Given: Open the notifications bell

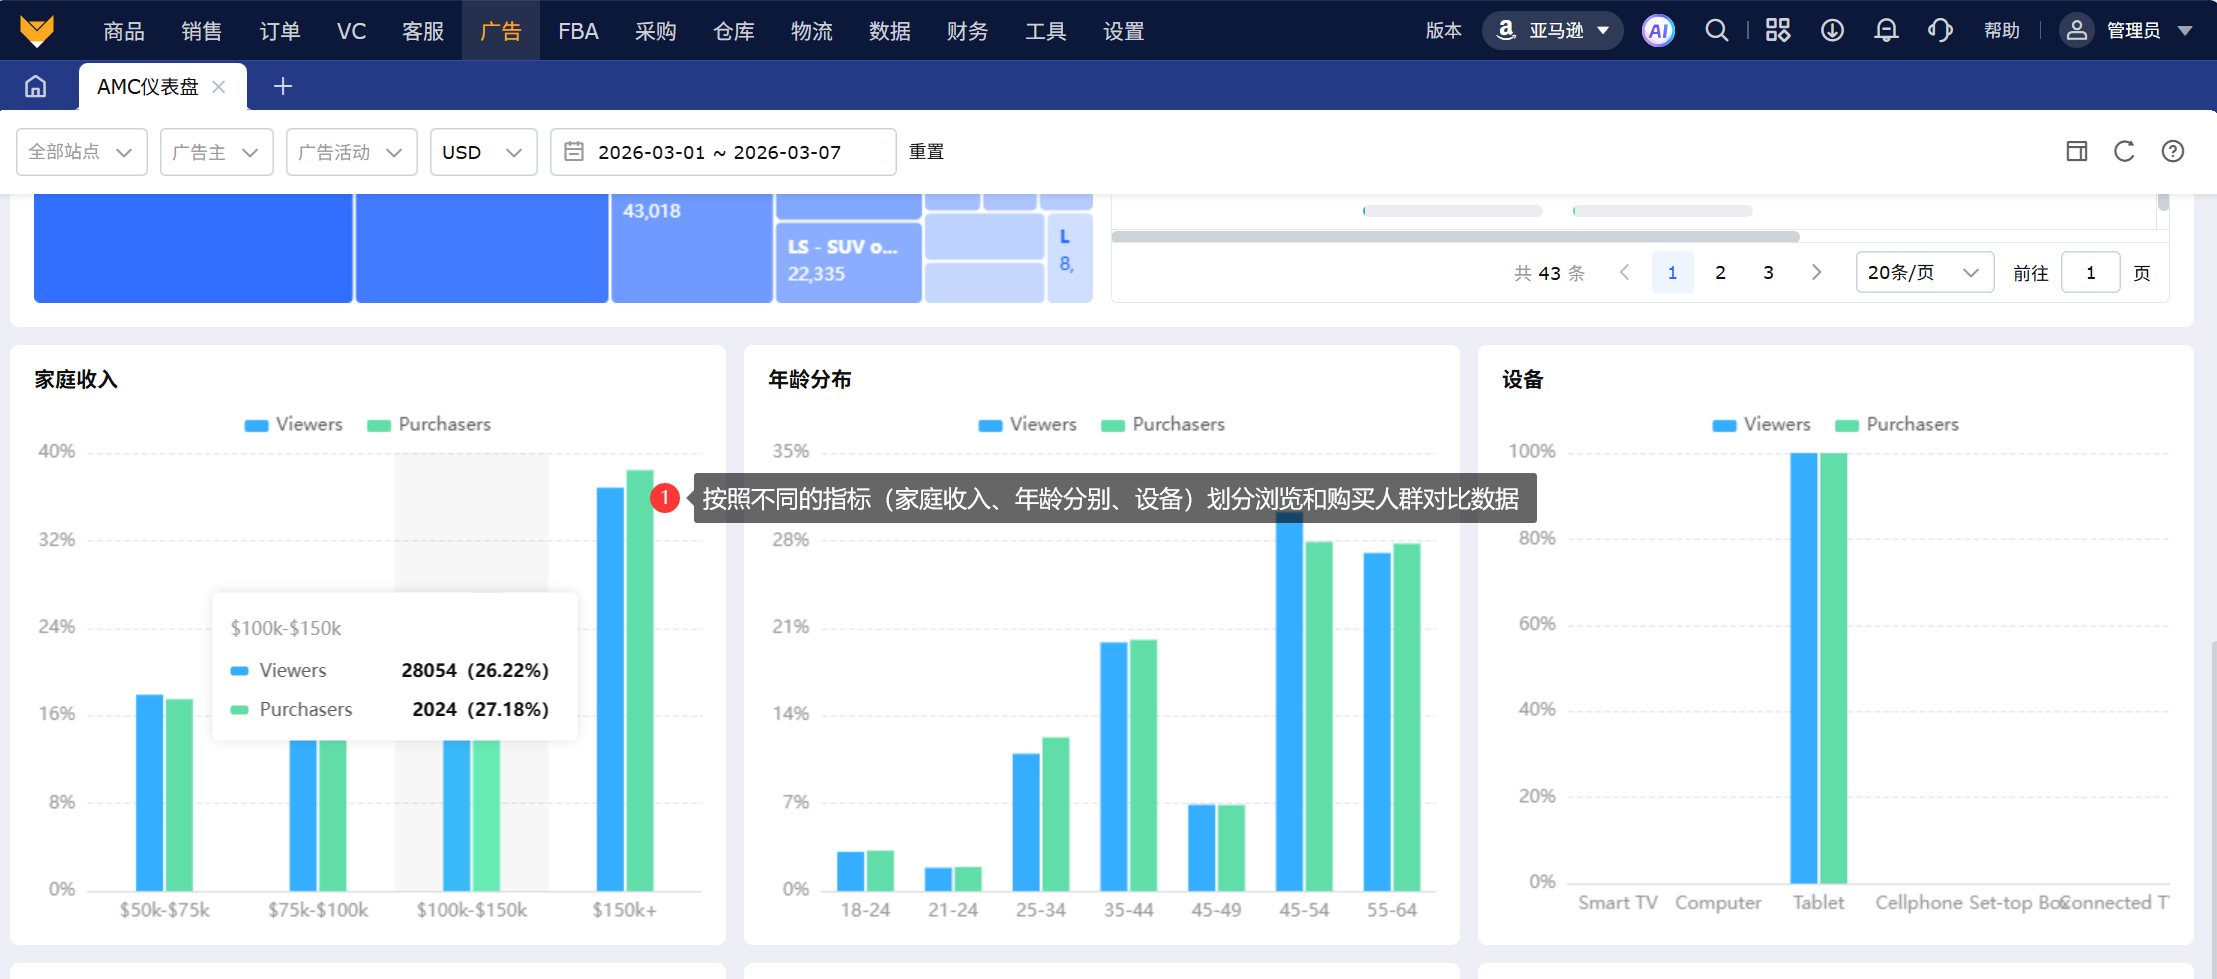Looking at the screenshot, I should (x=1885, y=31).
